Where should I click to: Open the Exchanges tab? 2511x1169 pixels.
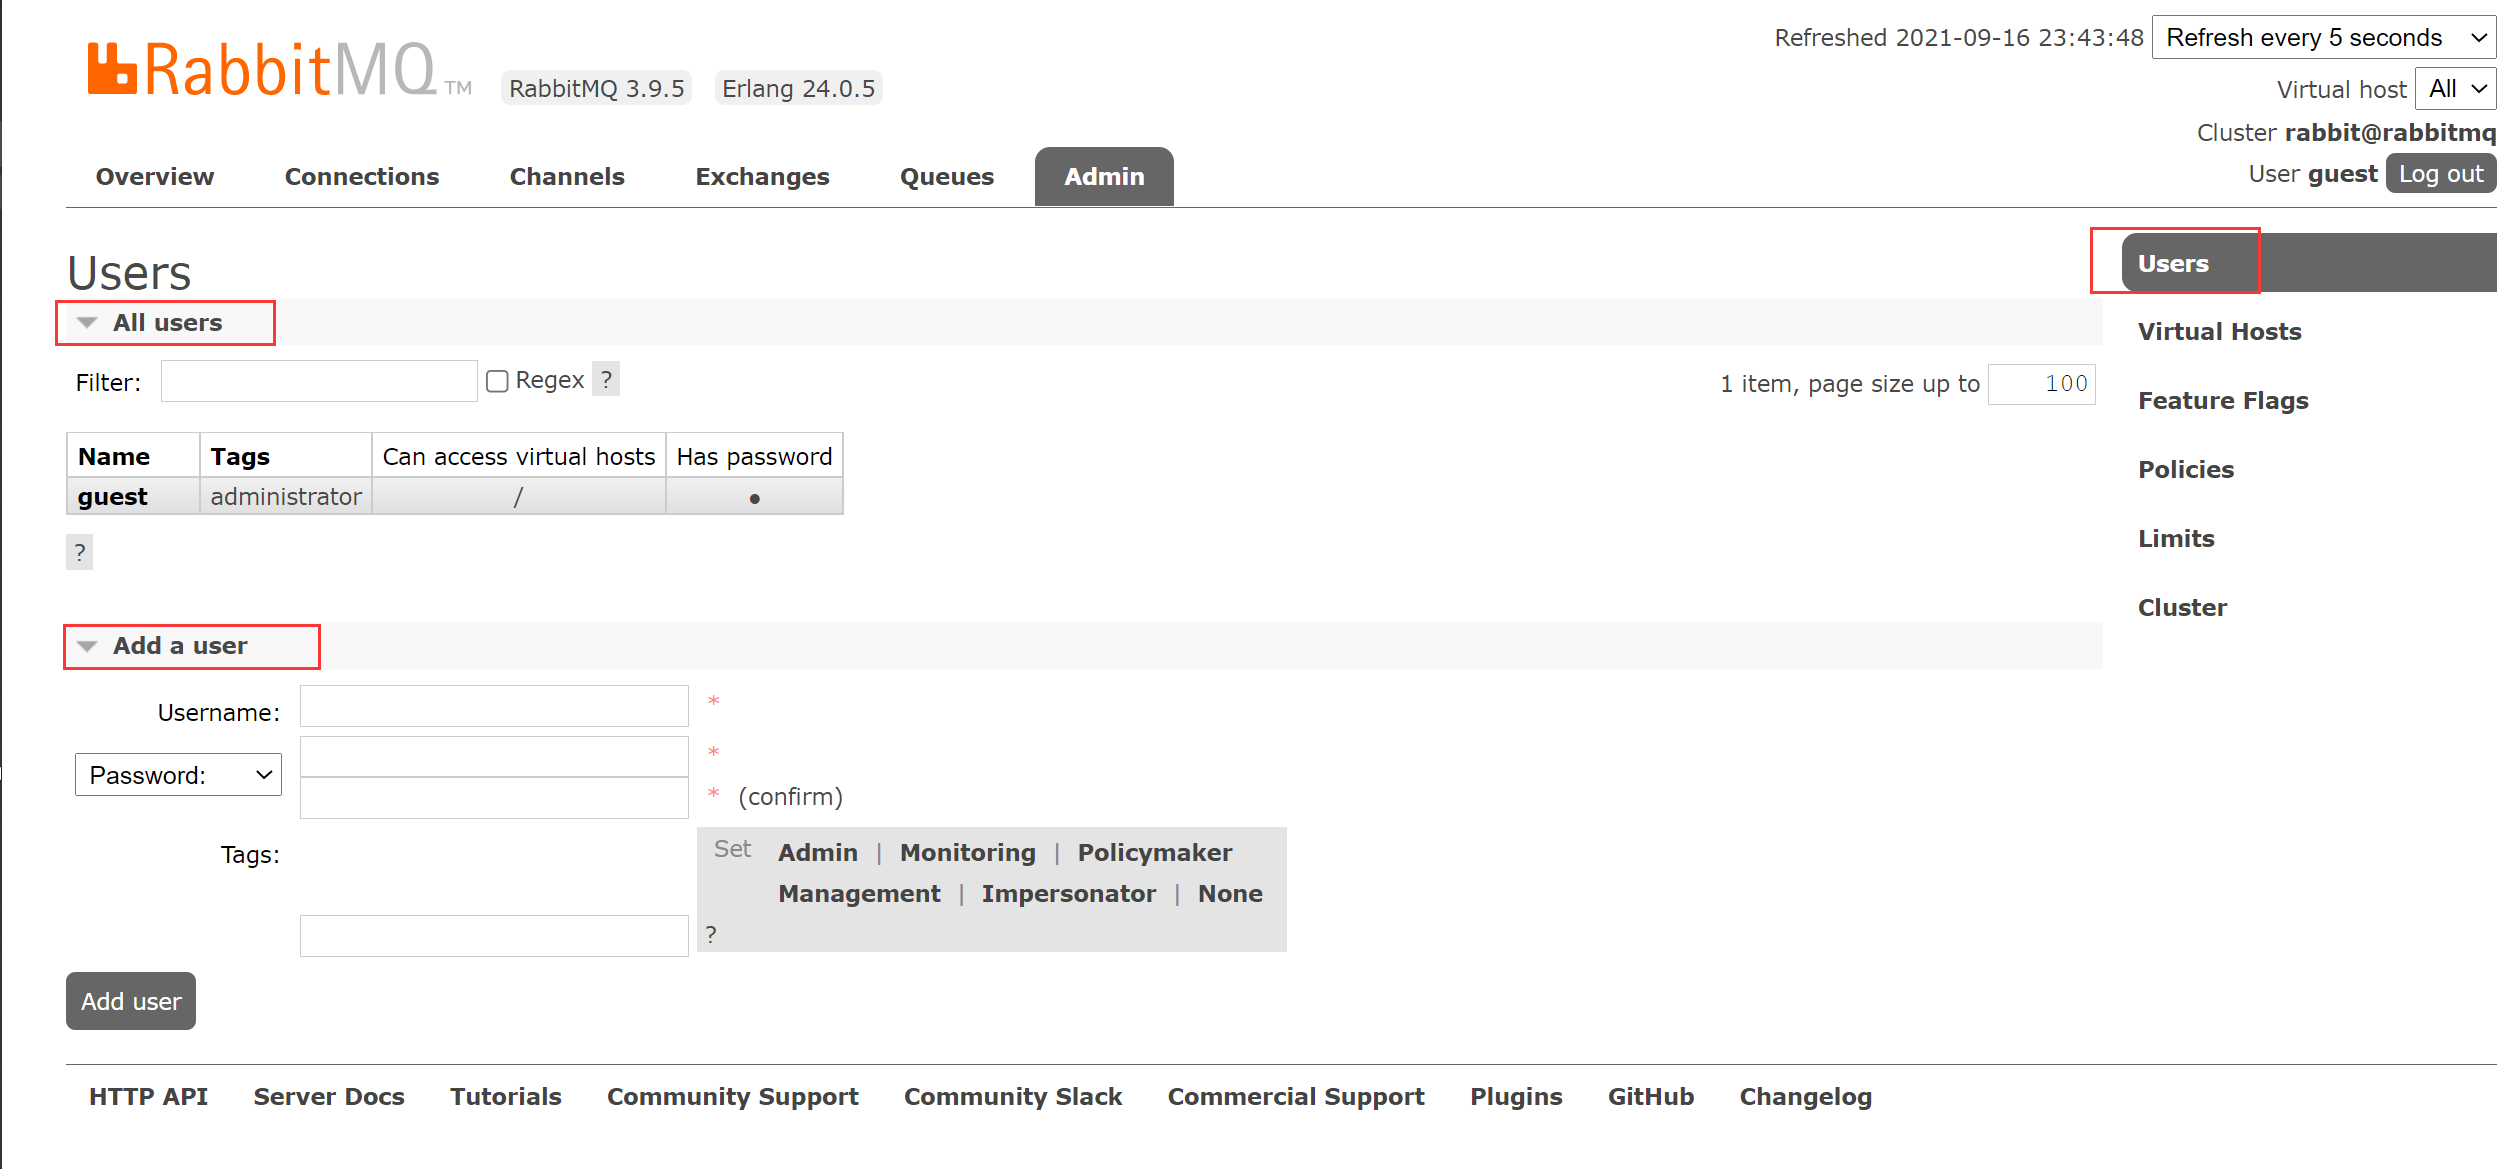pyautogui.click(x=762, y=177)
